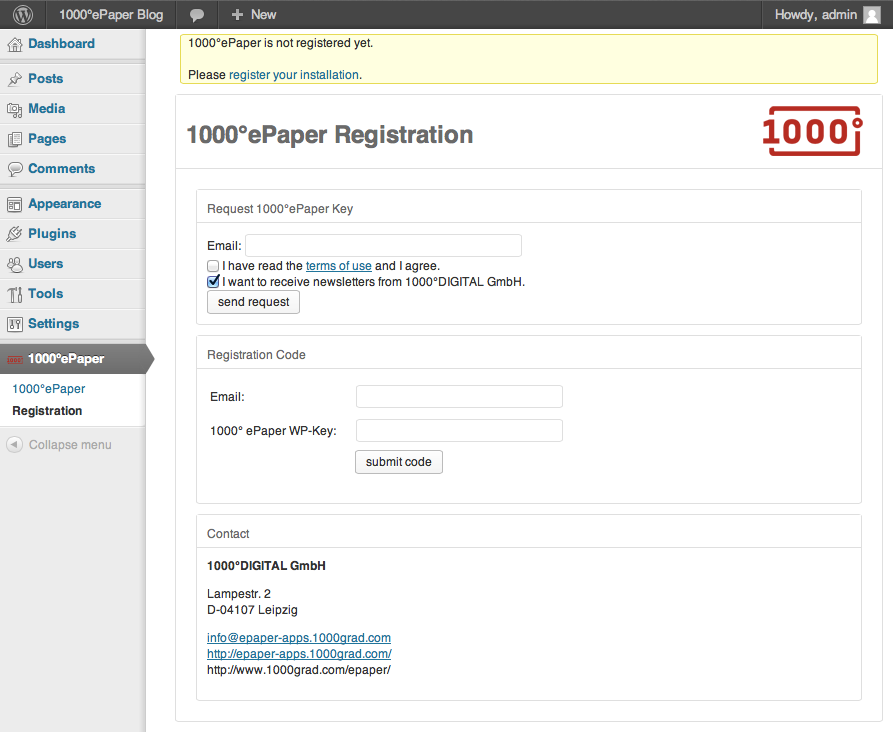893x732 pixels.
Task: Uncheck the newsletters checkbox
Action: click(x=213, y=281)
